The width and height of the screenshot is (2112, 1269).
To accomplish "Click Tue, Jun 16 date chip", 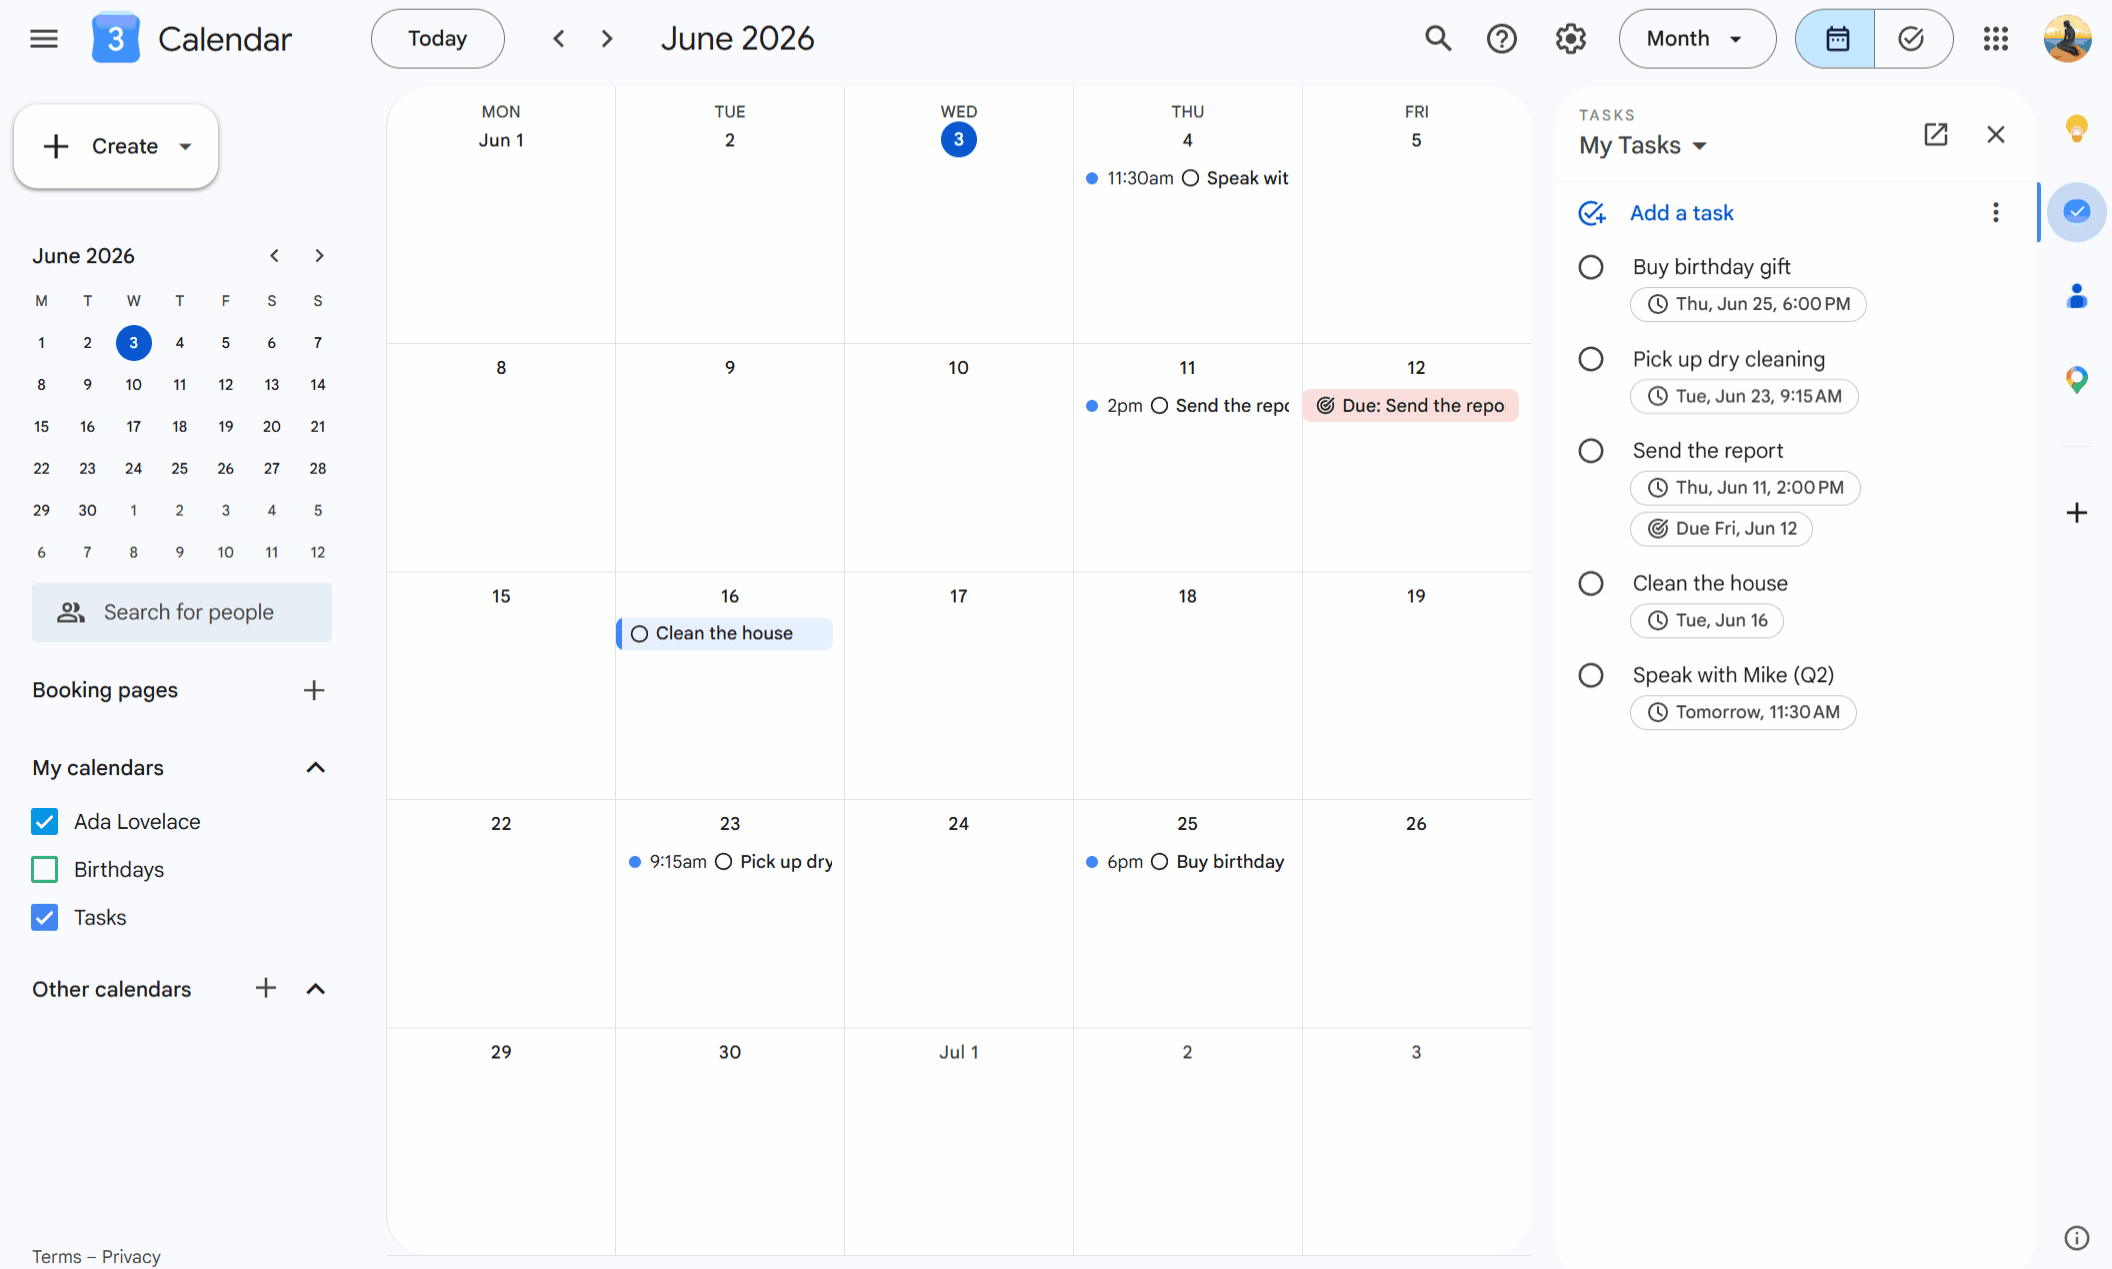I will (1707, 620).
